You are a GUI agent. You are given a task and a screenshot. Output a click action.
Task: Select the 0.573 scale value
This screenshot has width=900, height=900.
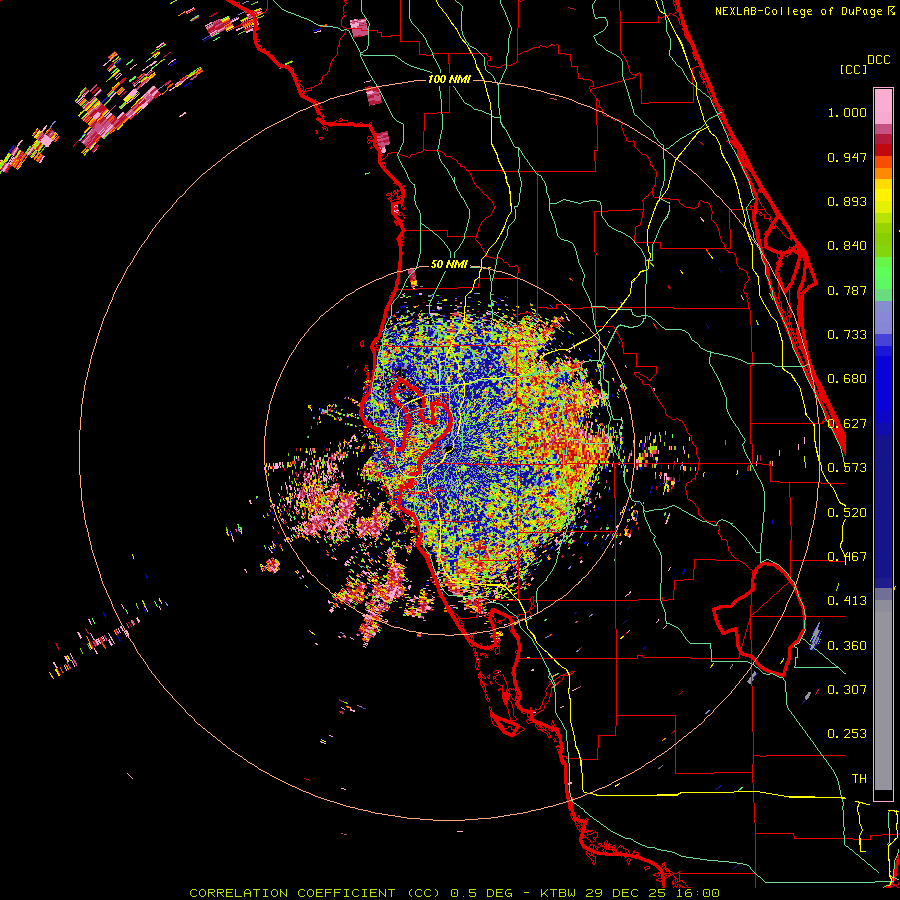(847, 468)
